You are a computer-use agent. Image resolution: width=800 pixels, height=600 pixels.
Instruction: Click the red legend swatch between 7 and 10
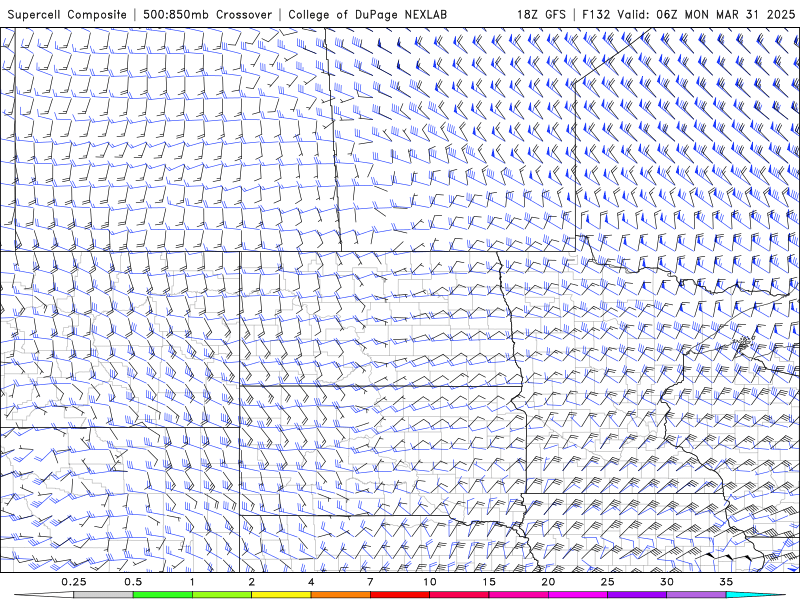(400, 595)
